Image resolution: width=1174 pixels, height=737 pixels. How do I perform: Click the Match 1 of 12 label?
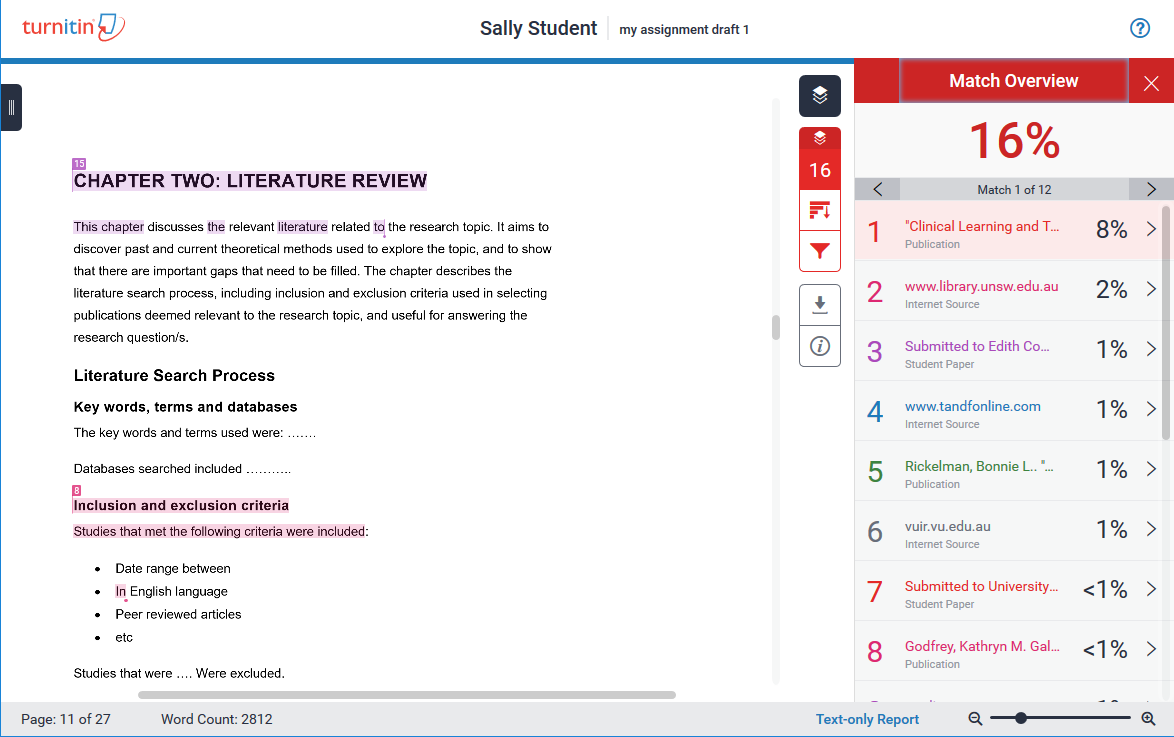click(1014, 189)
